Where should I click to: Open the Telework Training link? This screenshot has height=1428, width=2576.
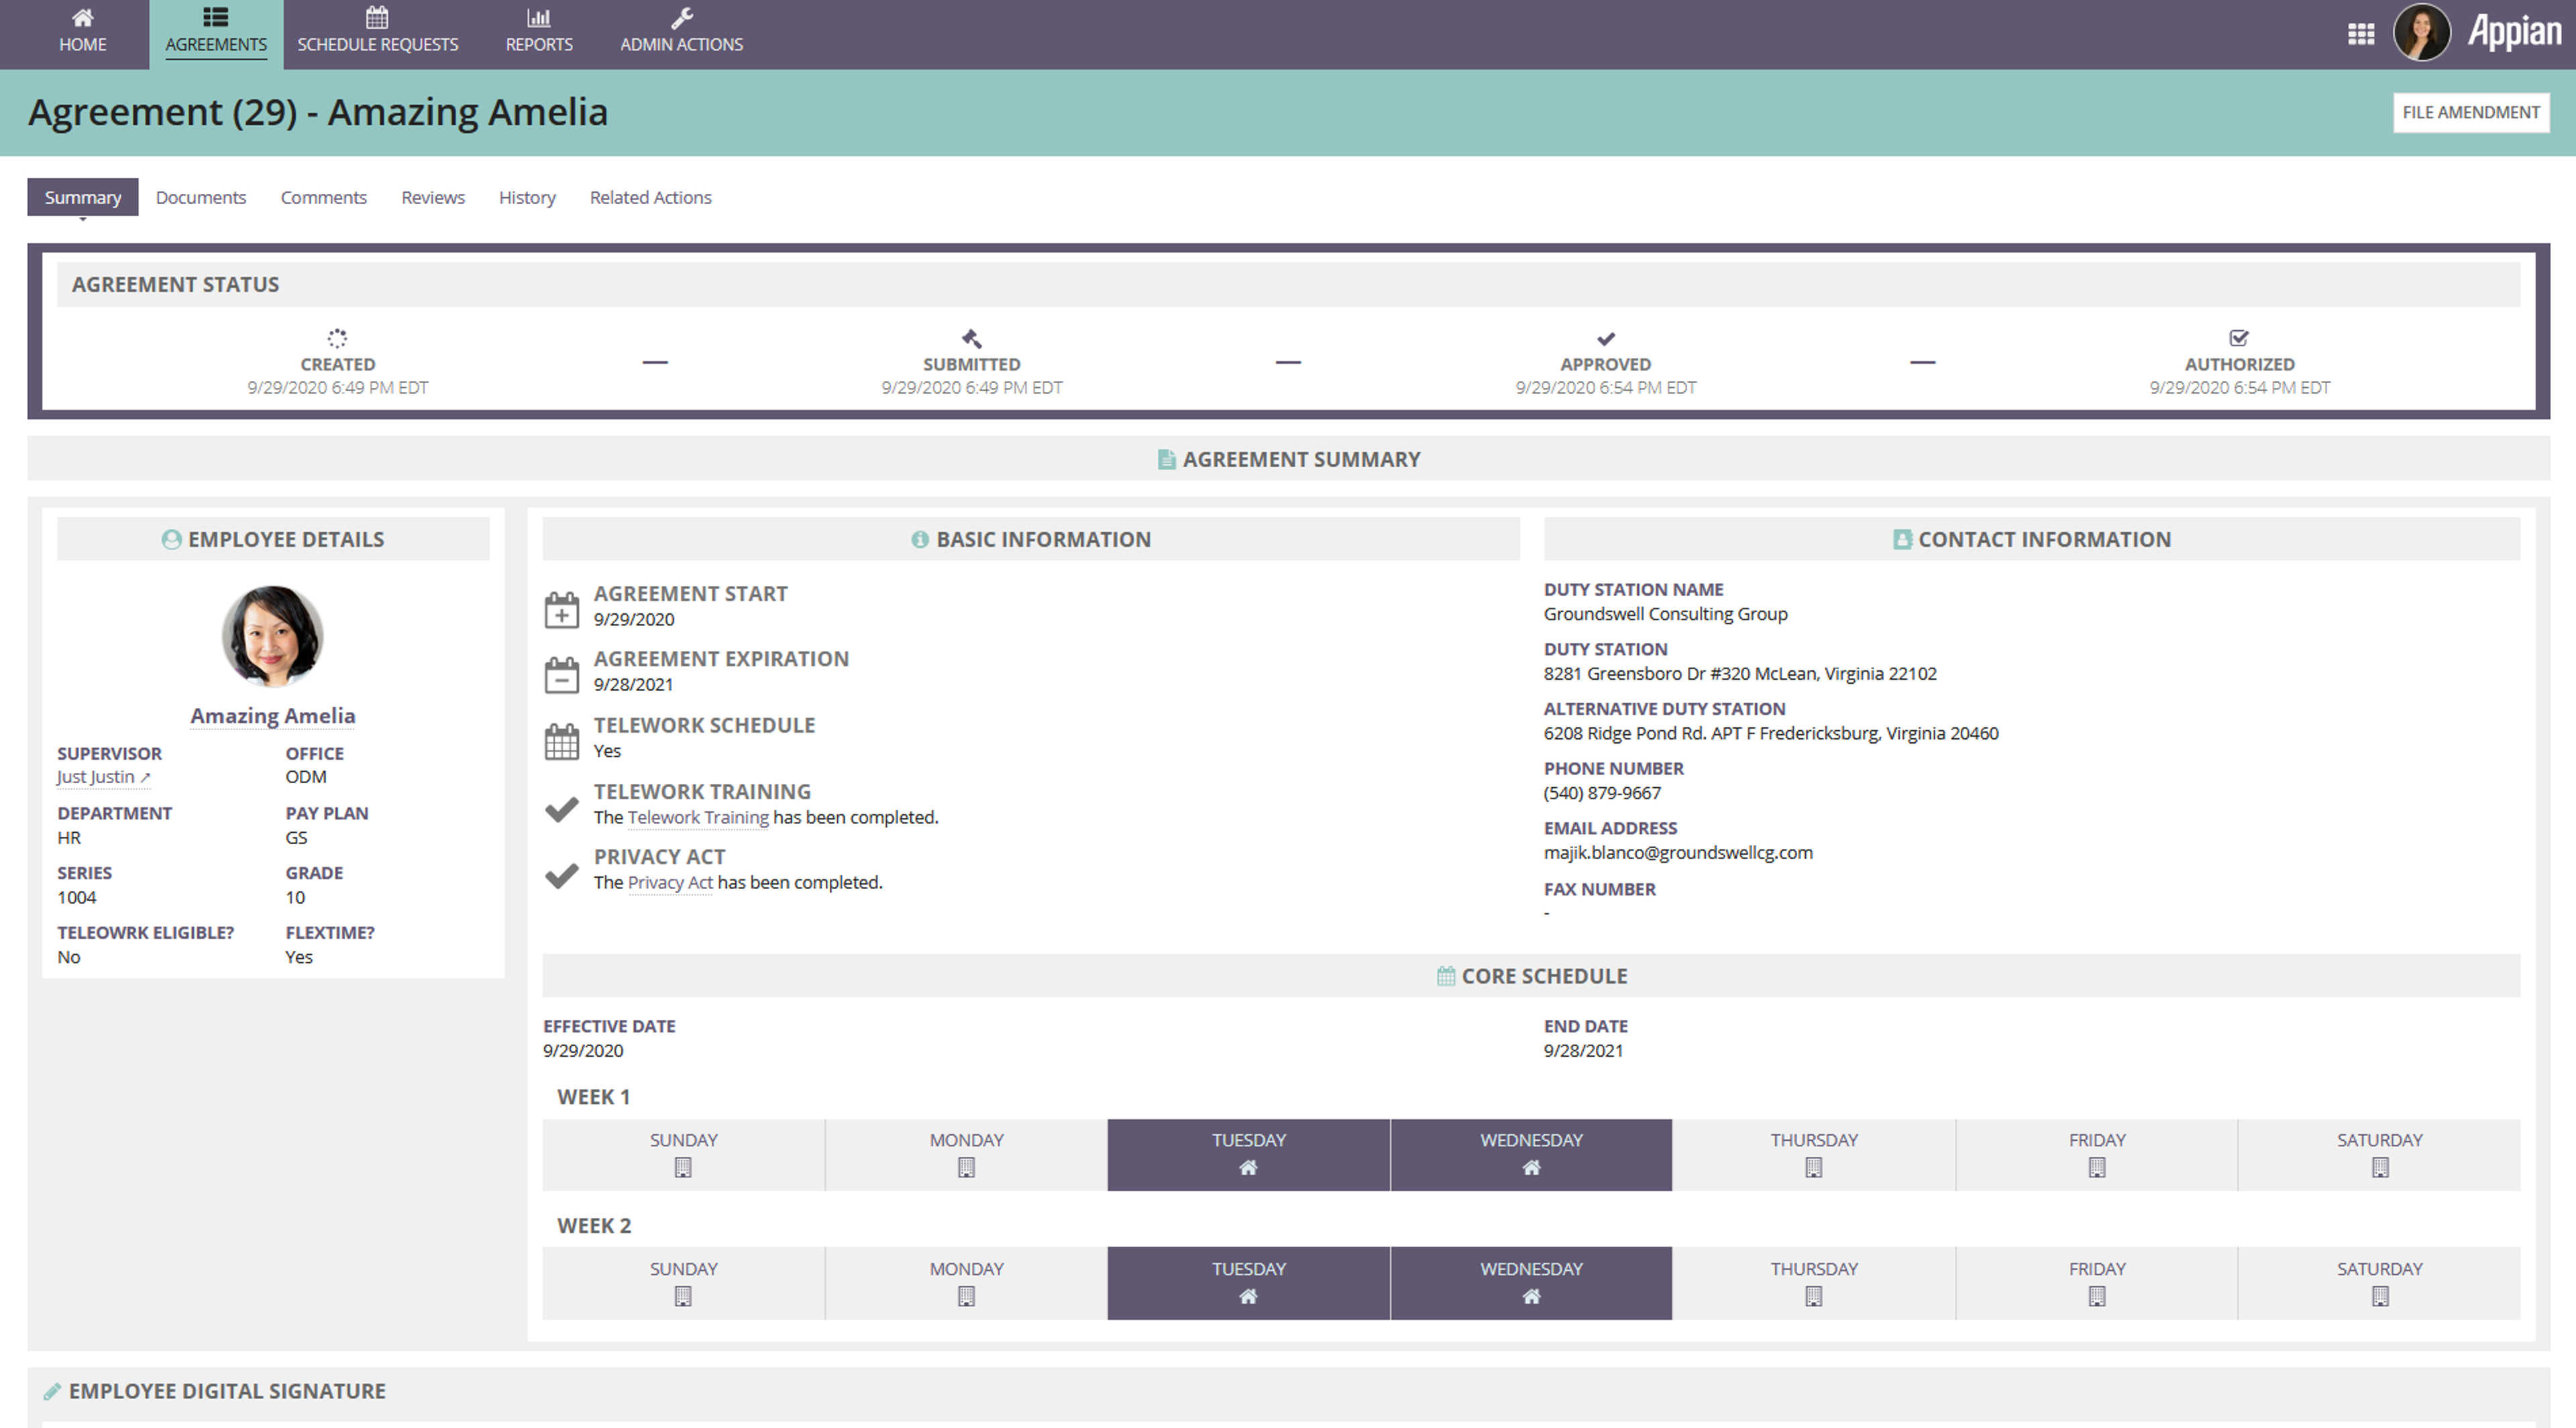[x=698, y=817]
